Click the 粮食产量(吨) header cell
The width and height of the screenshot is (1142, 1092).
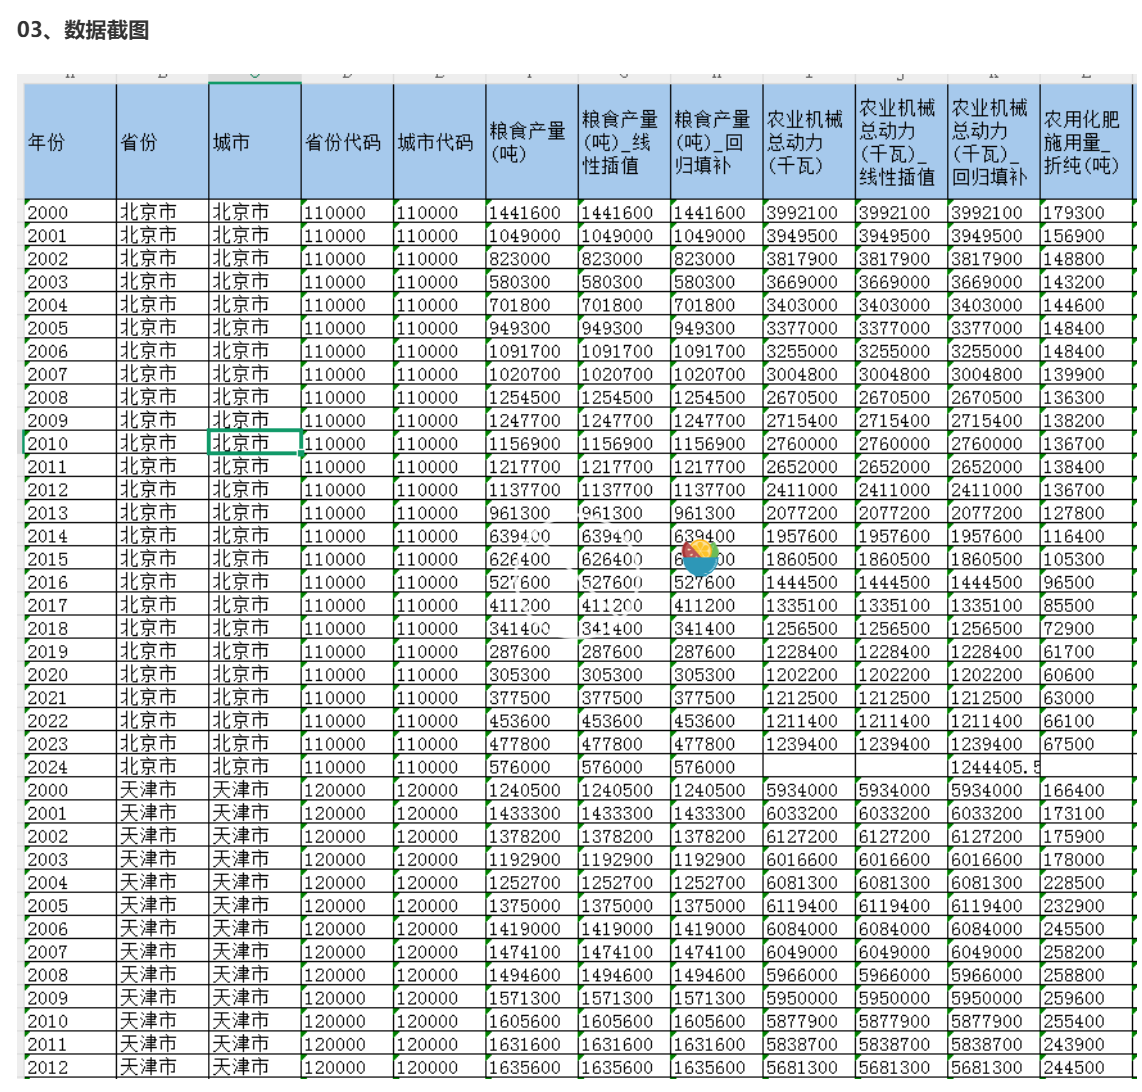point(532,141)
